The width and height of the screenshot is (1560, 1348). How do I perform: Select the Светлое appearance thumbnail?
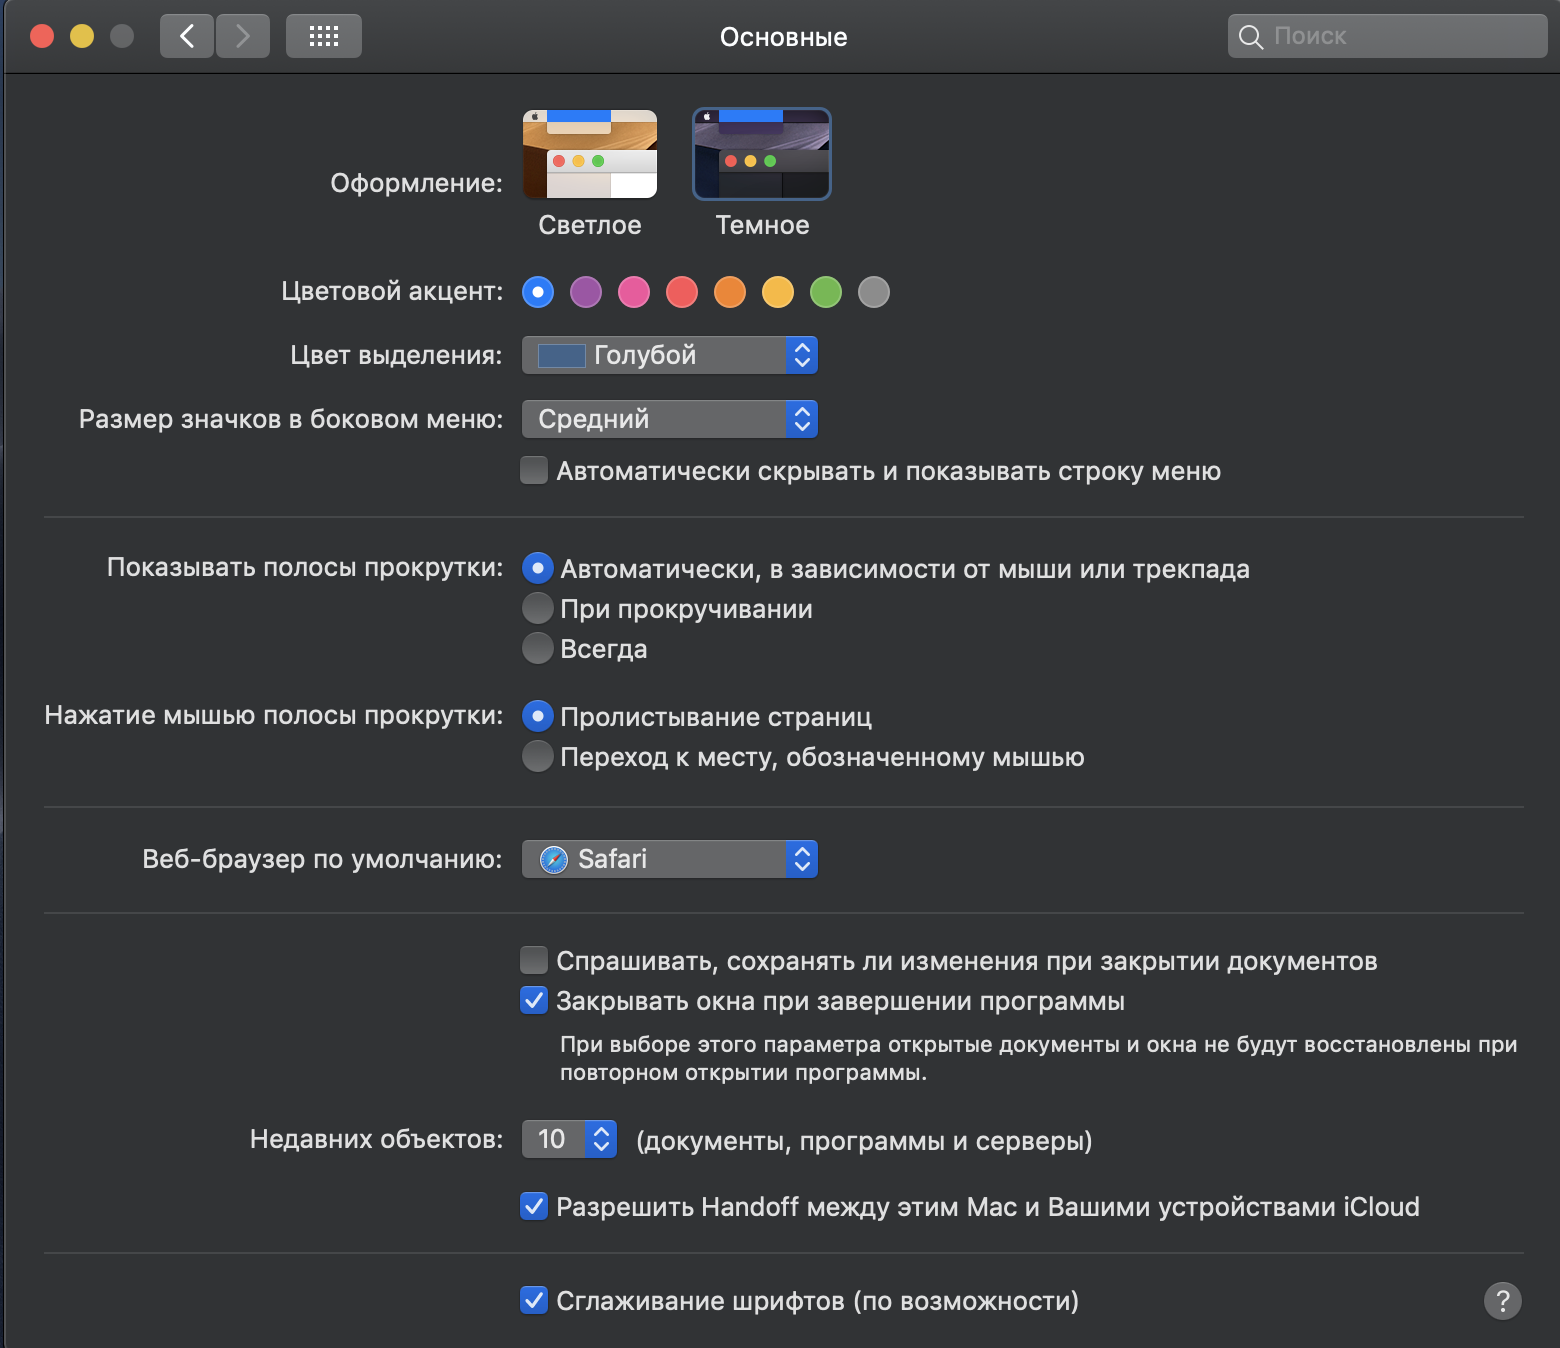pos(590,154)
